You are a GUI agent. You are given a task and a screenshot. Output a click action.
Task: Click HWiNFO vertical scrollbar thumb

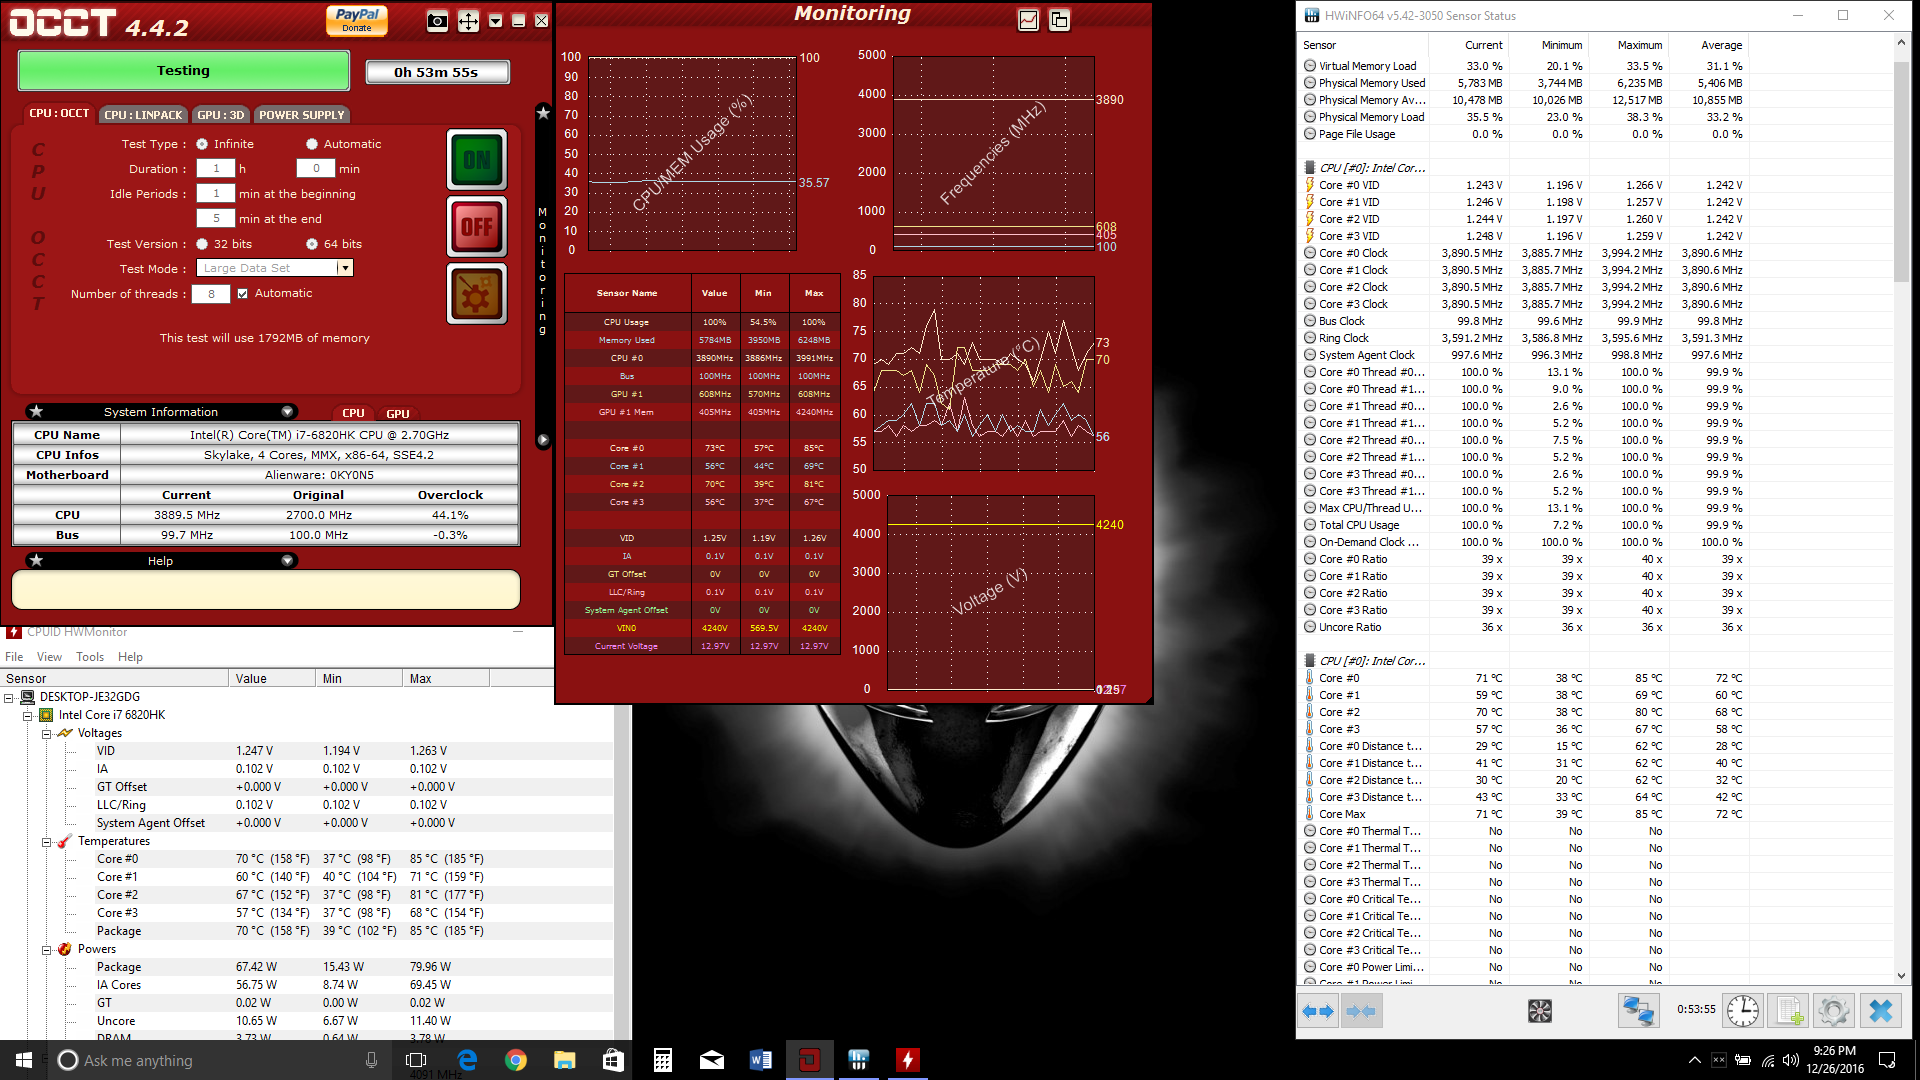[1901, 170]
